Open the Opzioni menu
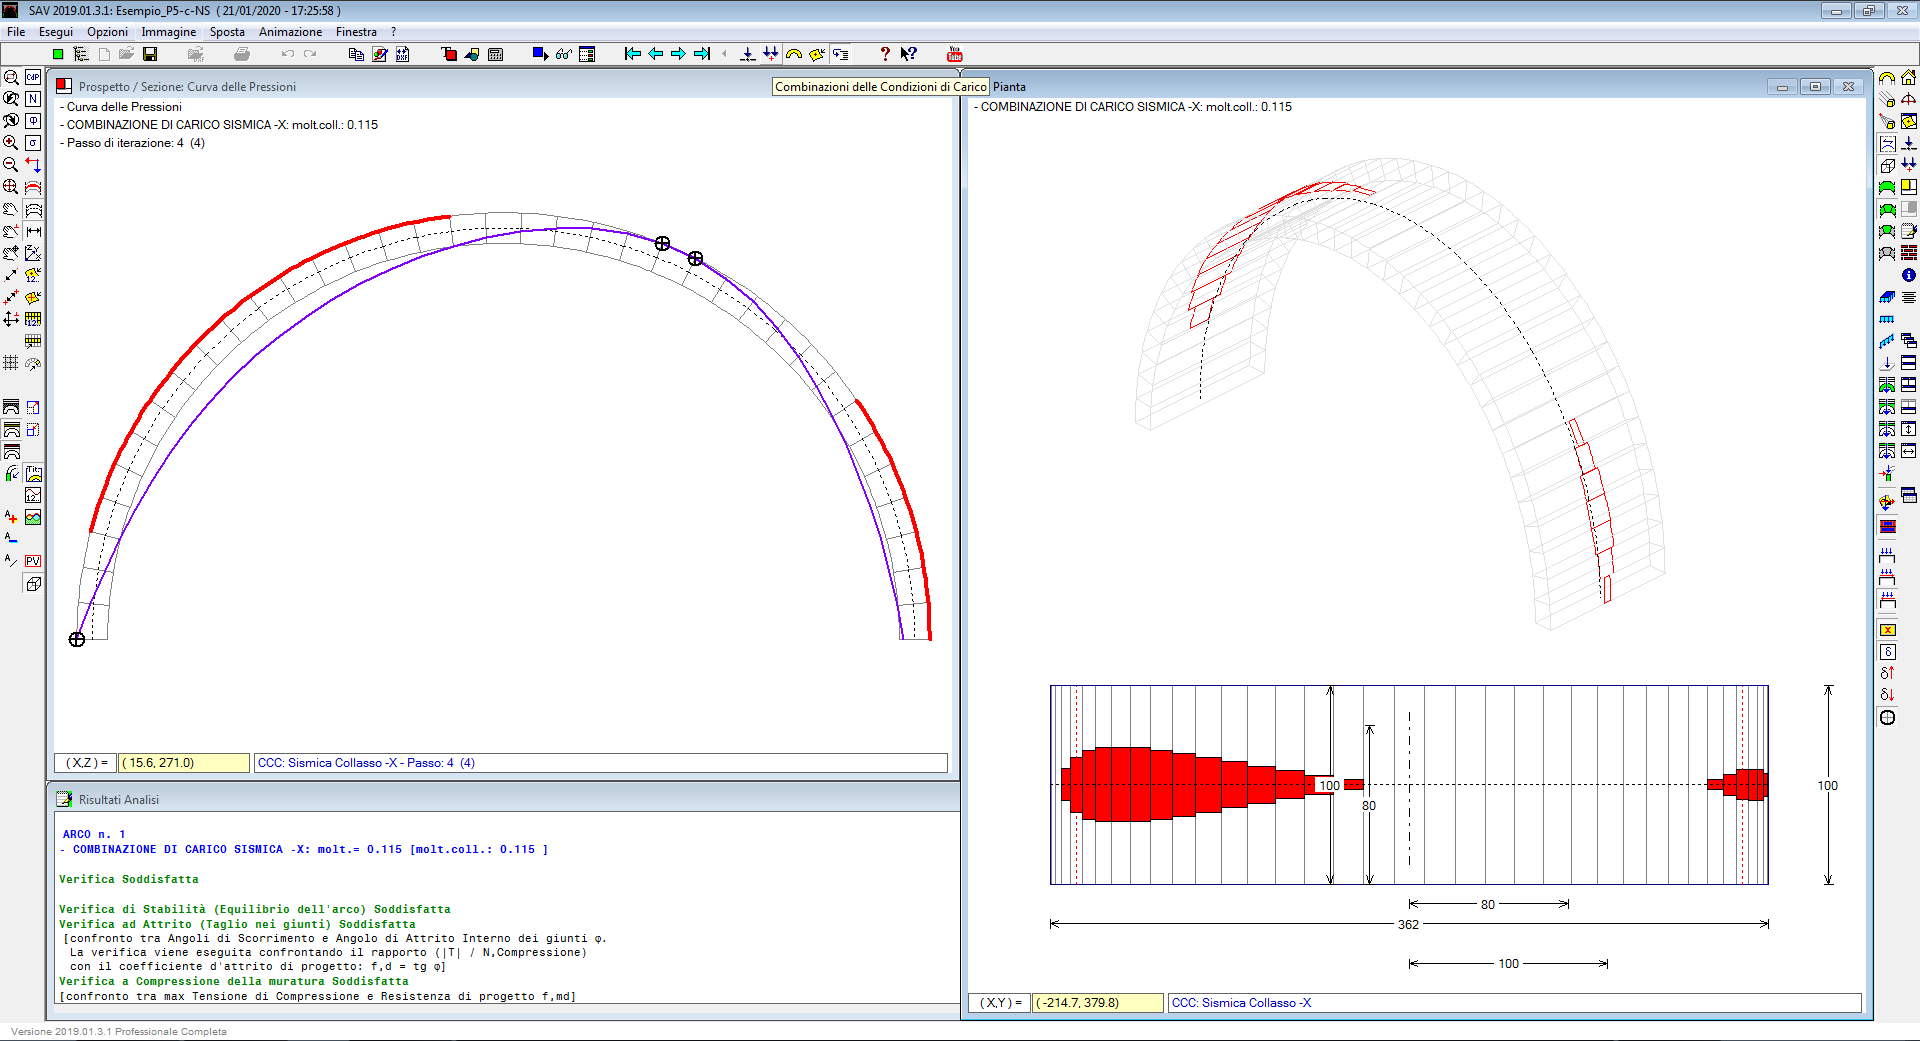Image resolution: width=1920 pixels, height=1041 pixels. pos(107,32)
